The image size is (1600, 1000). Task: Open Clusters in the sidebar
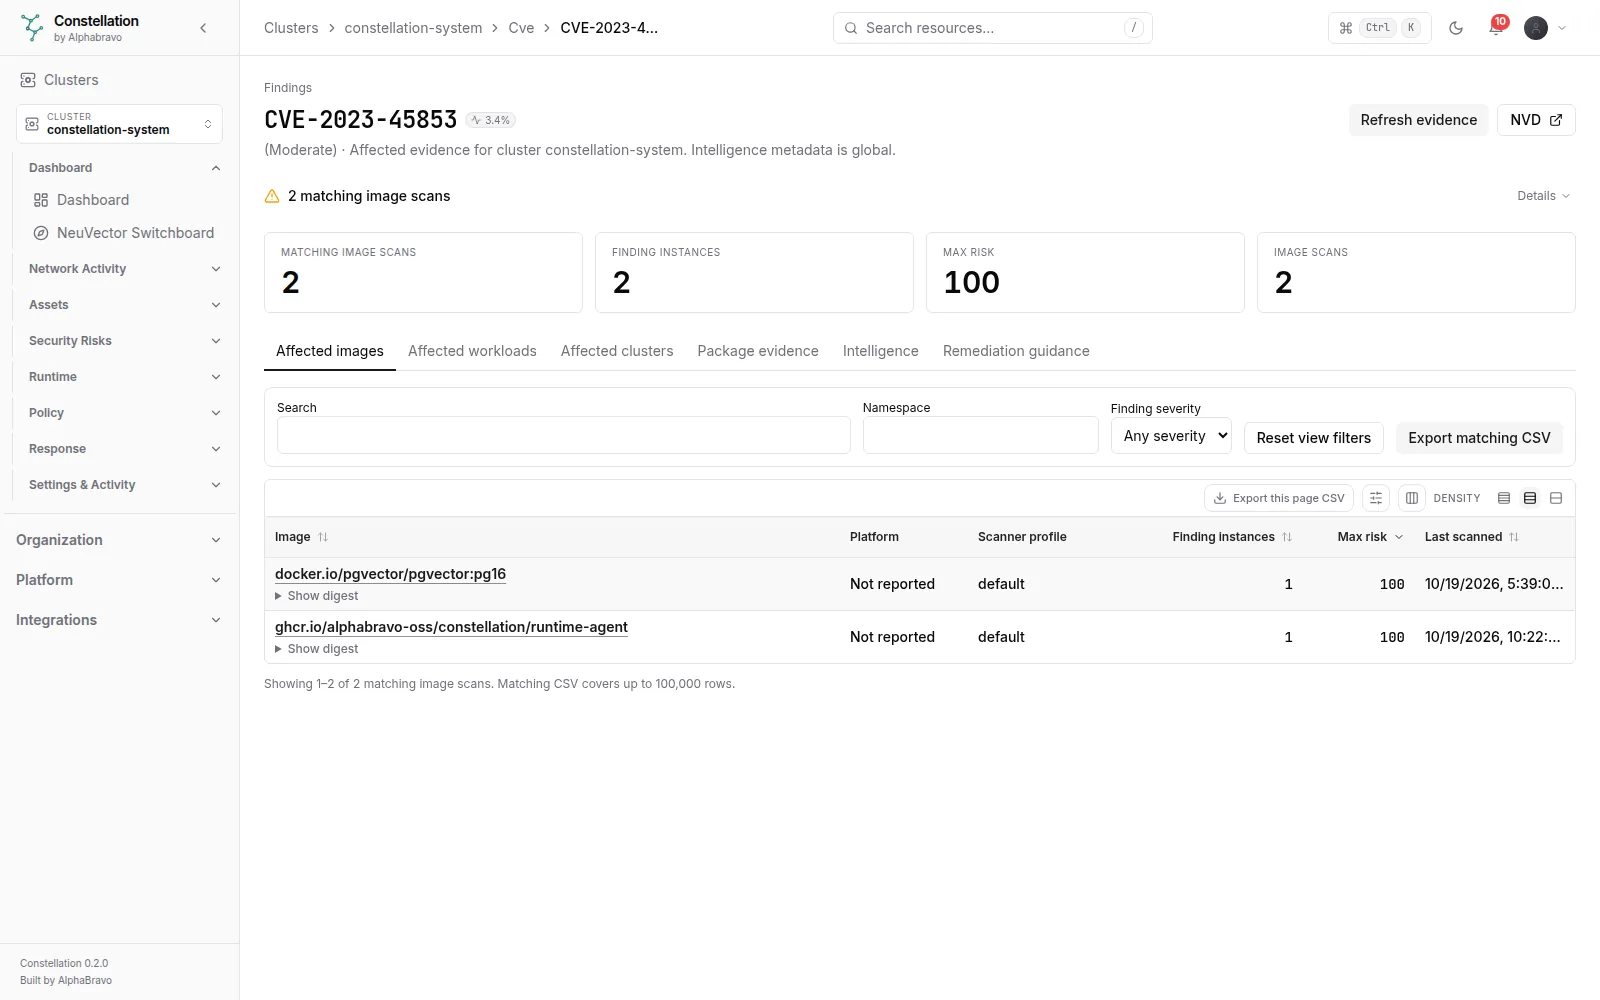pyautogui.click(x=71, y=80)
